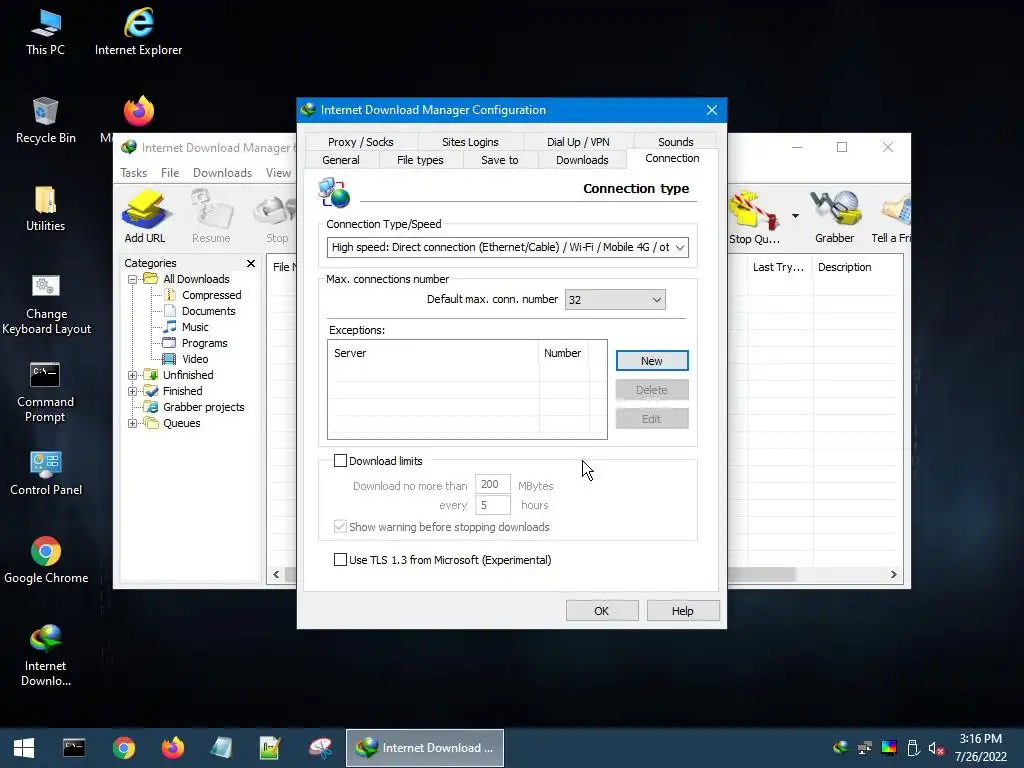Launch Firefox from the taskbar
1024x768 pixels.
point(172,748)
